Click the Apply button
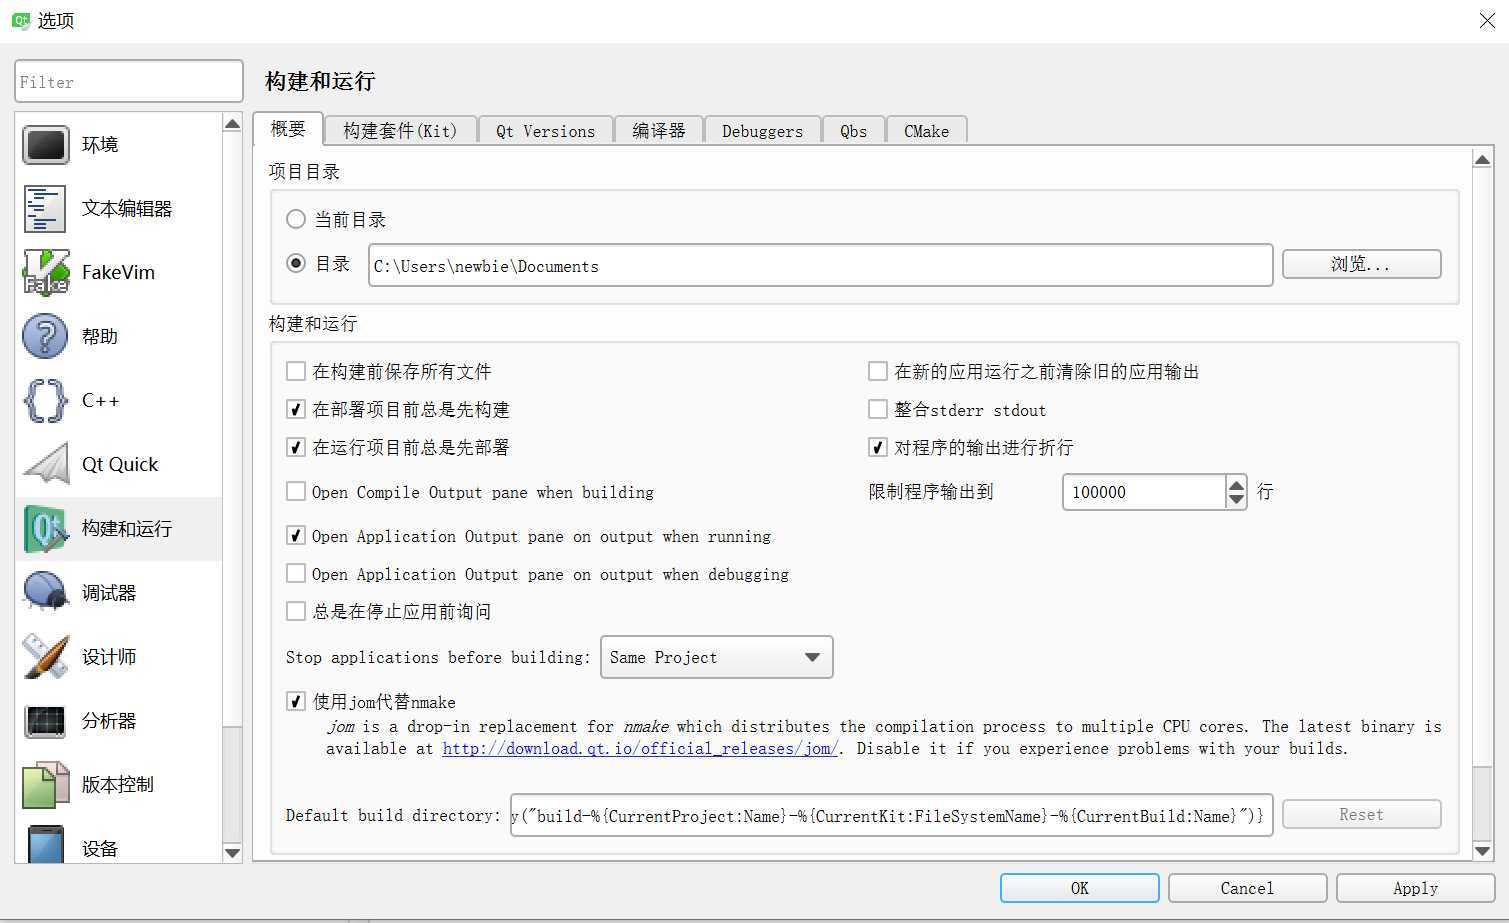Image resolution: width=1509 pixels, height=923 pixels. point(1415,888)
